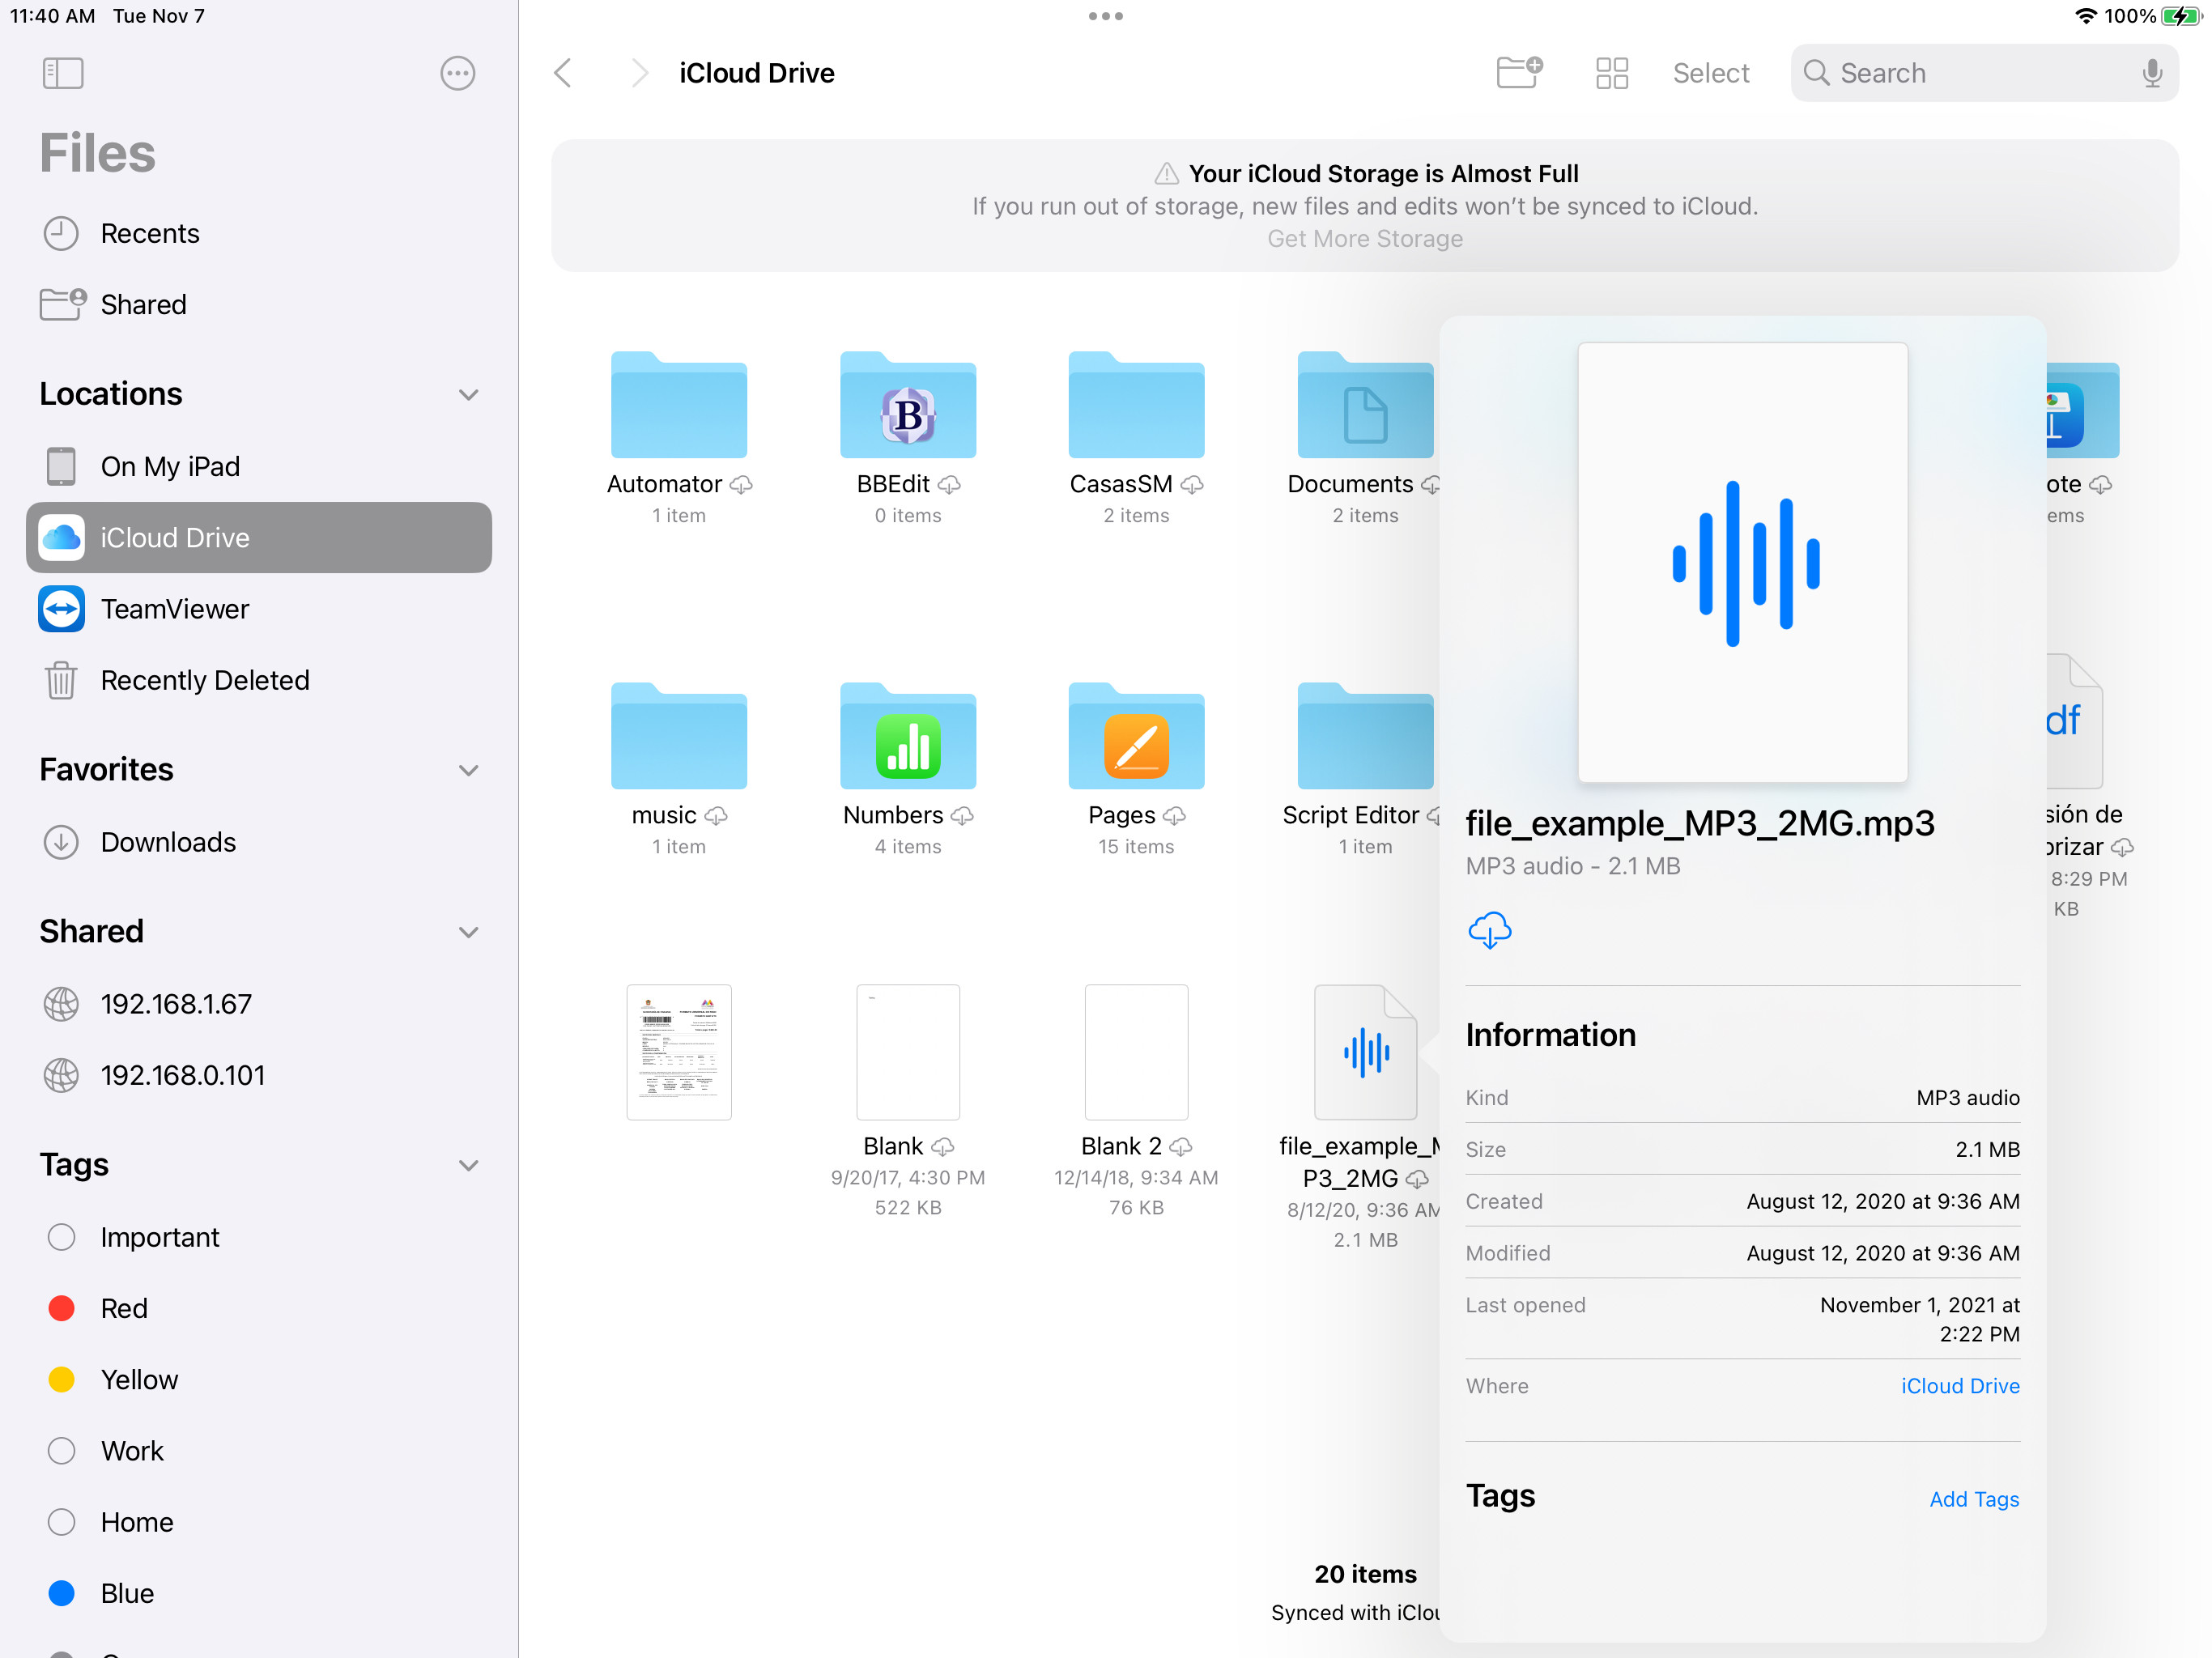Collapse the Tags section

click(469, 1165)
